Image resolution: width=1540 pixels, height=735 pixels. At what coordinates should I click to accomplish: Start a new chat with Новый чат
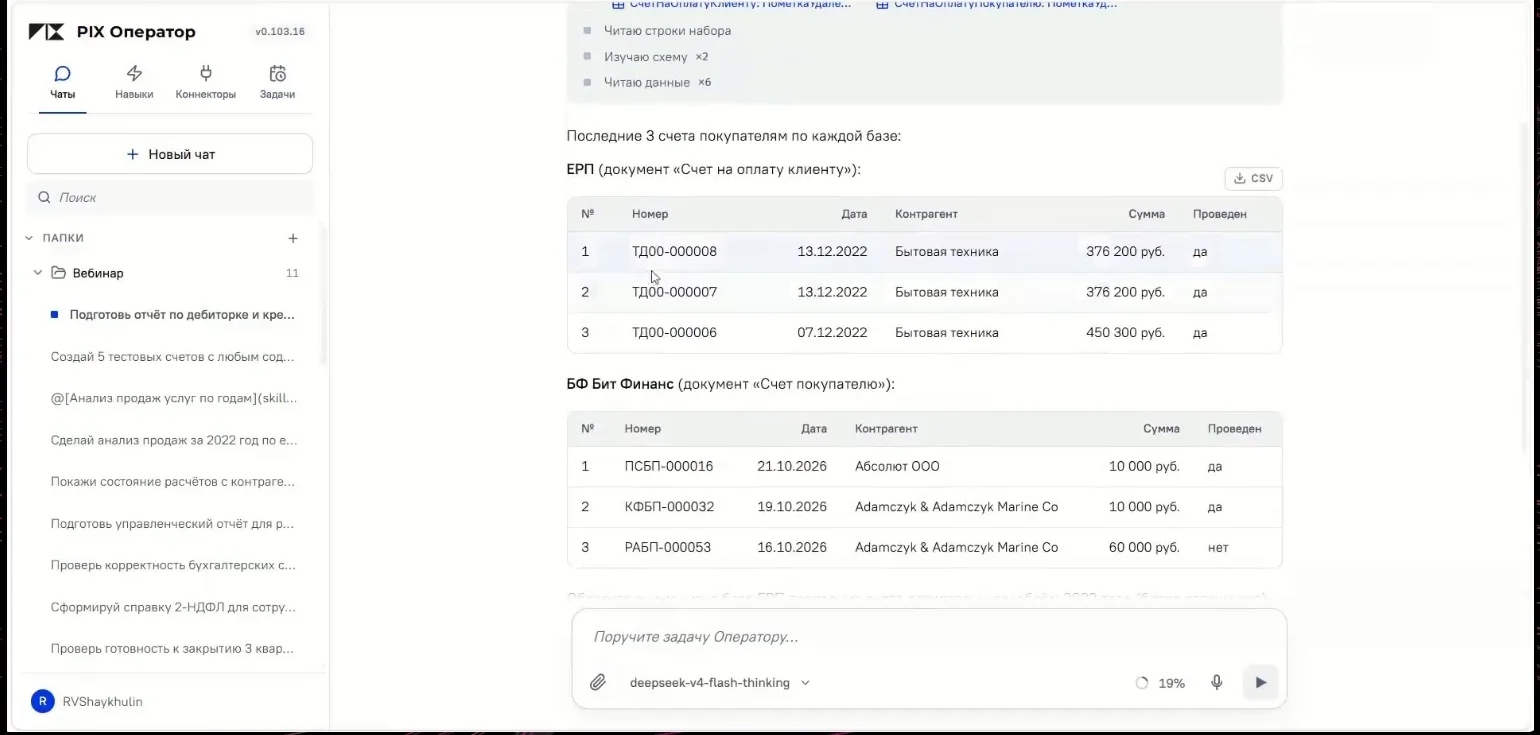(x=170, y=154)
